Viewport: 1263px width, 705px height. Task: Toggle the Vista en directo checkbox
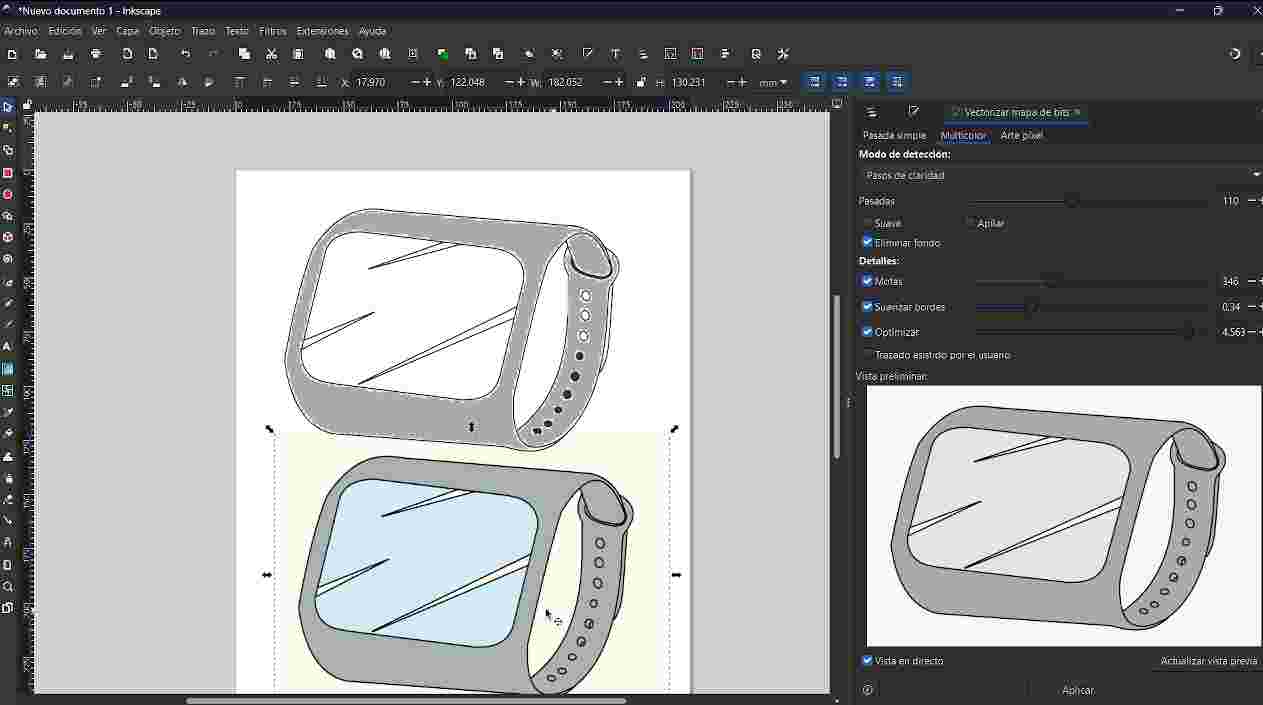pyautogui.click(x=867, y=661)
